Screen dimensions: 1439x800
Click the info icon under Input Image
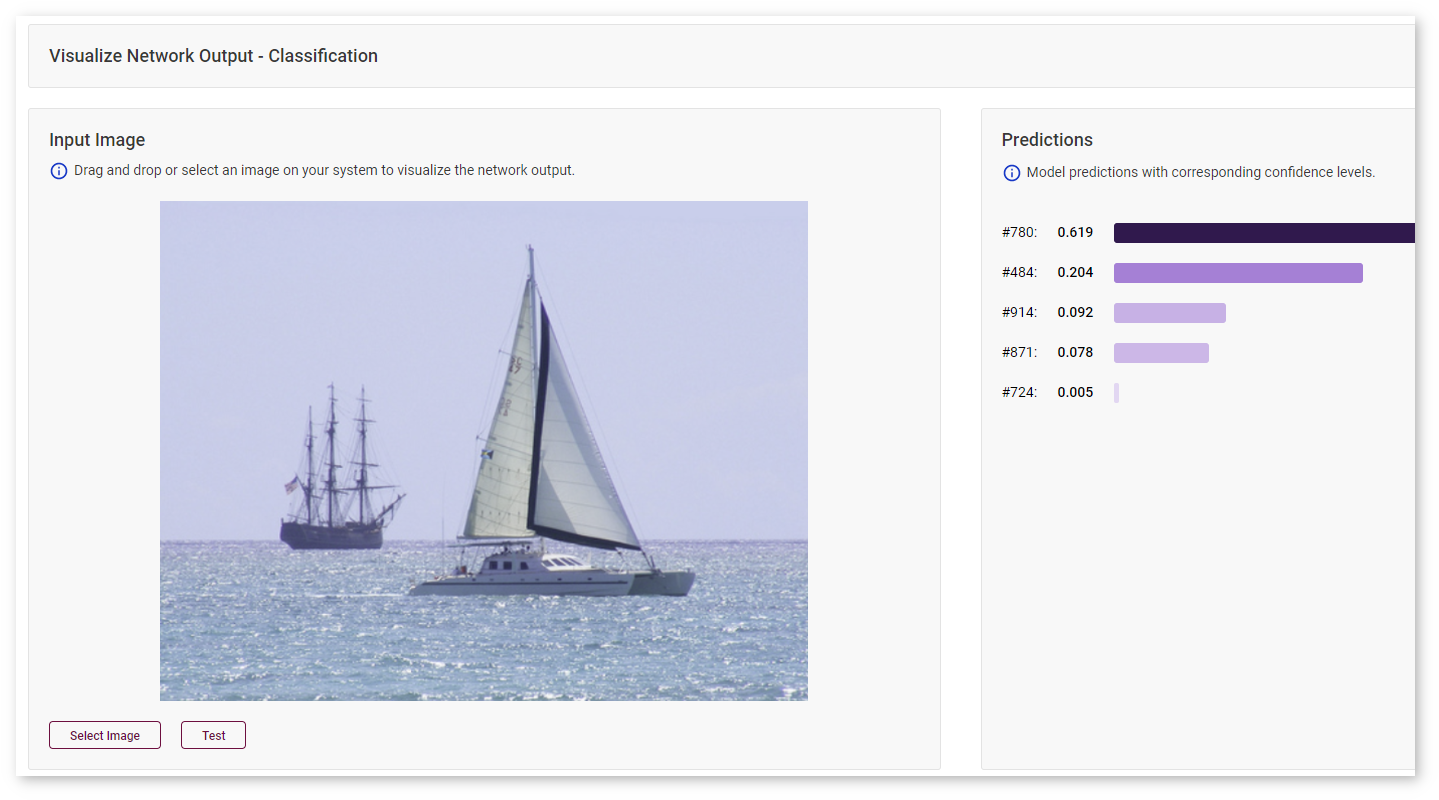59,171
